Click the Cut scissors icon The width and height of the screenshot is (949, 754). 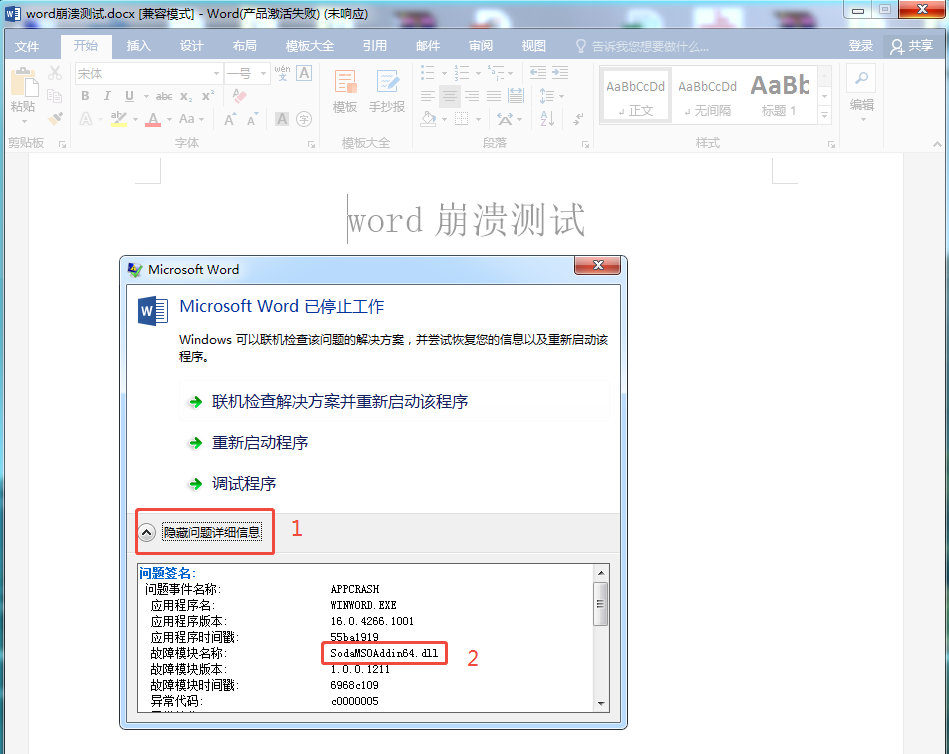coord(55,73)
